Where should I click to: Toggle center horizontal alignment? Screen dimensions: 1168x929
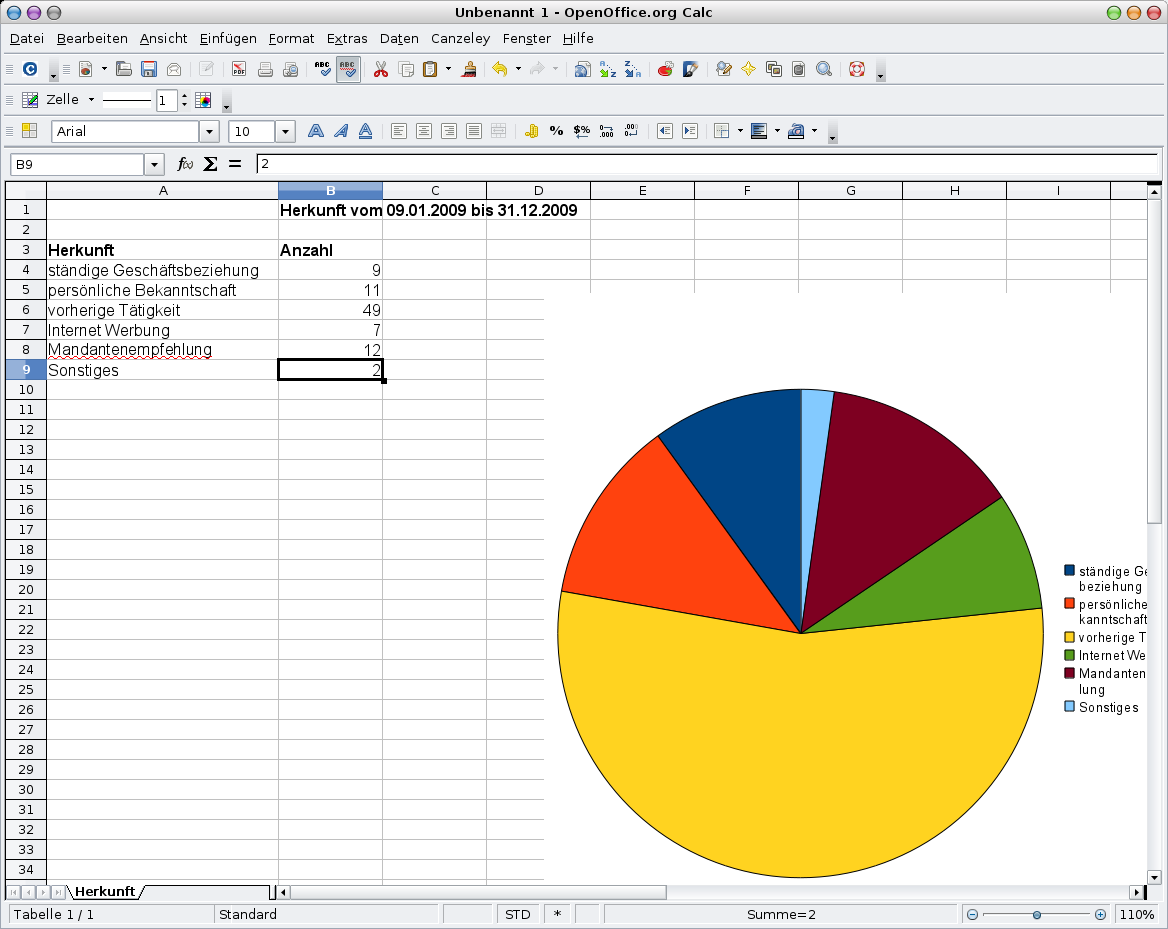pyautogui.click(x=424, y=131)
